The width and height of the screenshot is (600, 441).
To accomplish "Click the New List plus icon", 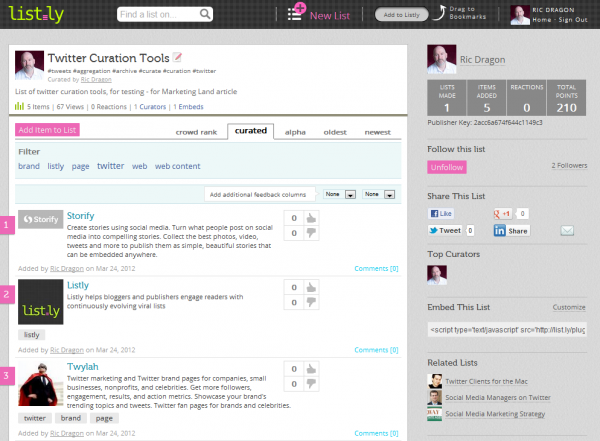I will 297,12.
